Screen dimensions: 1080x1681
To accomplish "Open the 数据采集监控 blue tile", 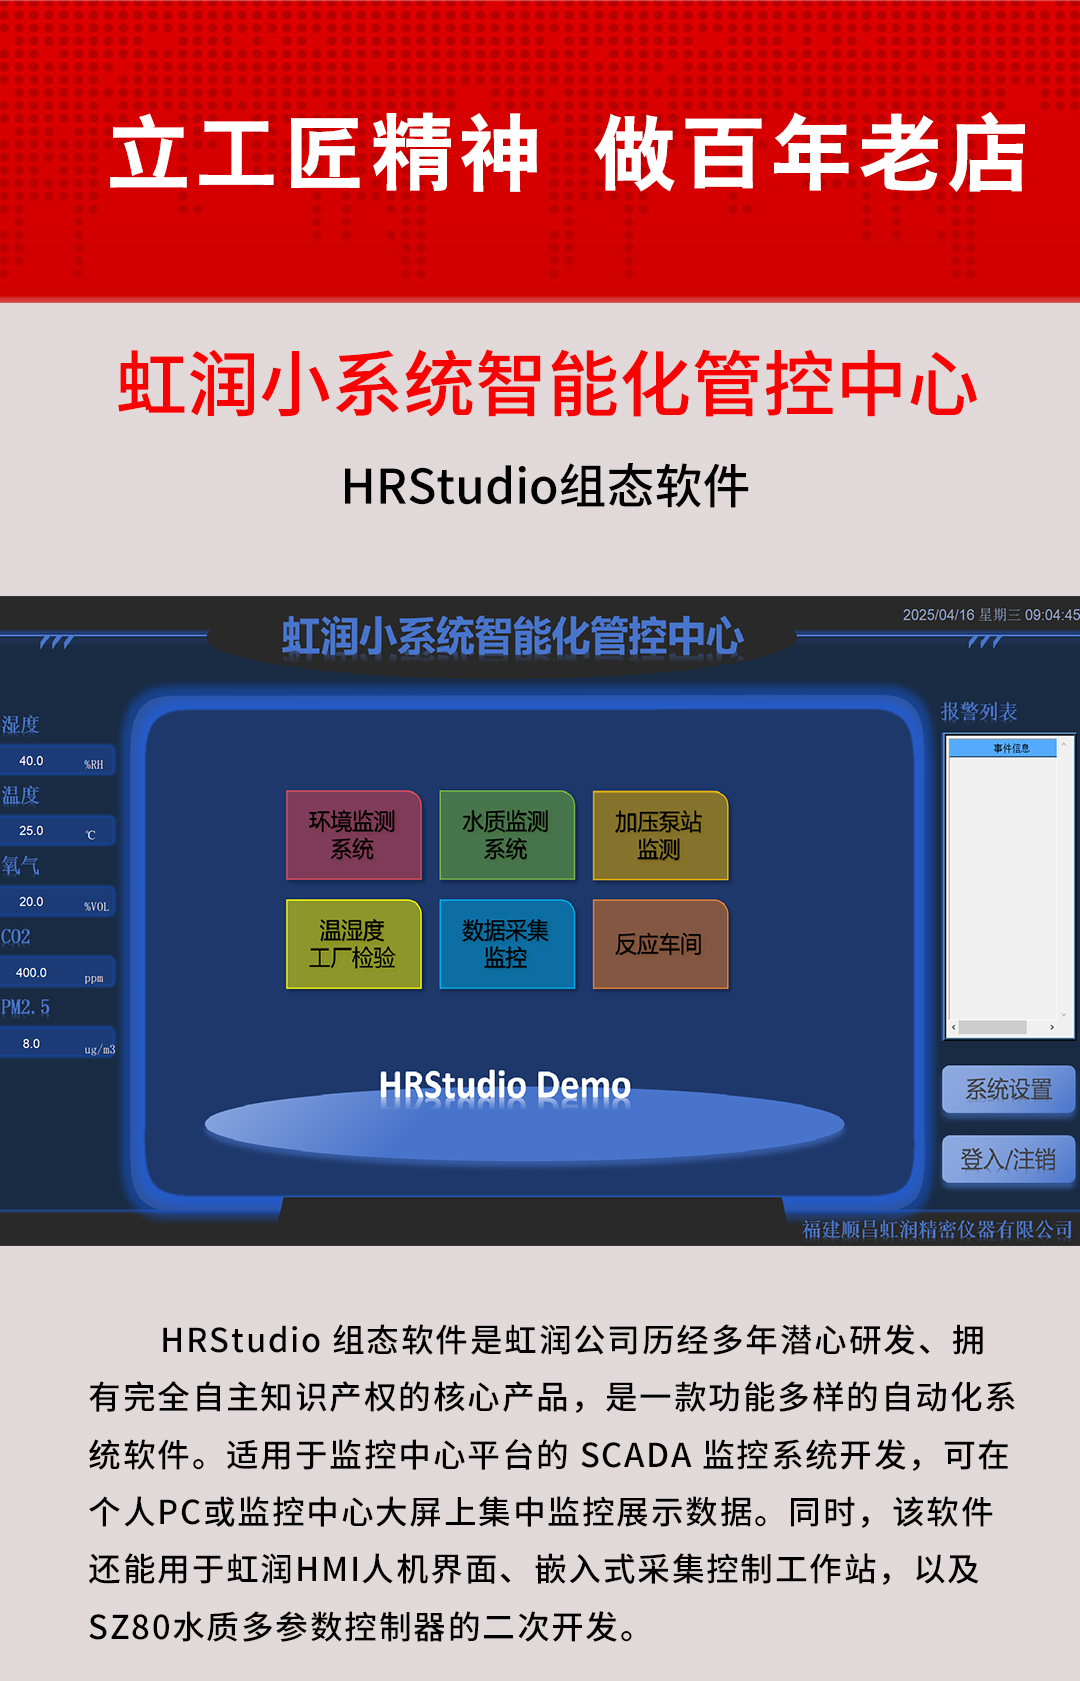I will pyautogui.click(x=506, y=944).
